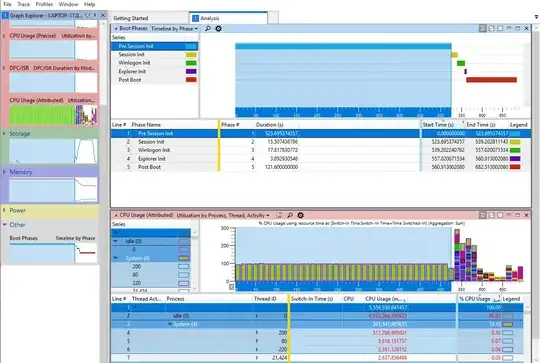Open the Graph Explorer panel options arrow
Viewport: 540px width, 363px height.
pos(88,15)
